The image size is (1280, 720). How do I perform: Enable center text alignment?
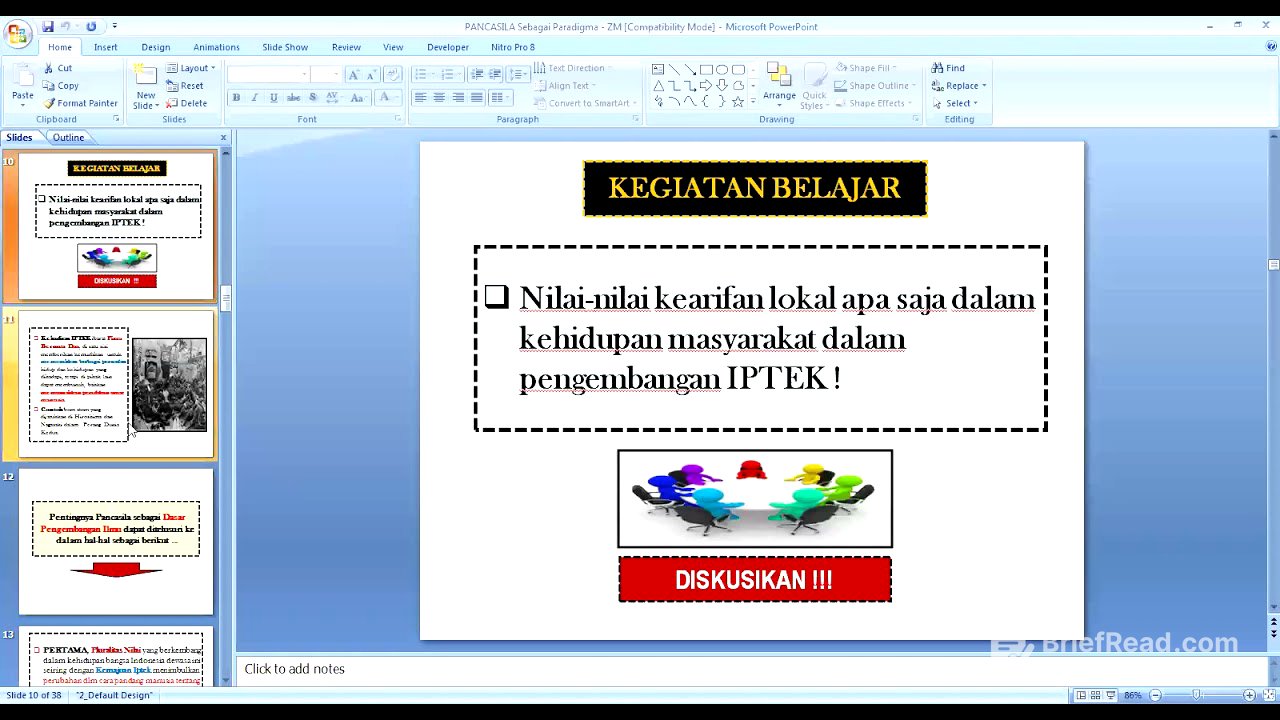438,96
